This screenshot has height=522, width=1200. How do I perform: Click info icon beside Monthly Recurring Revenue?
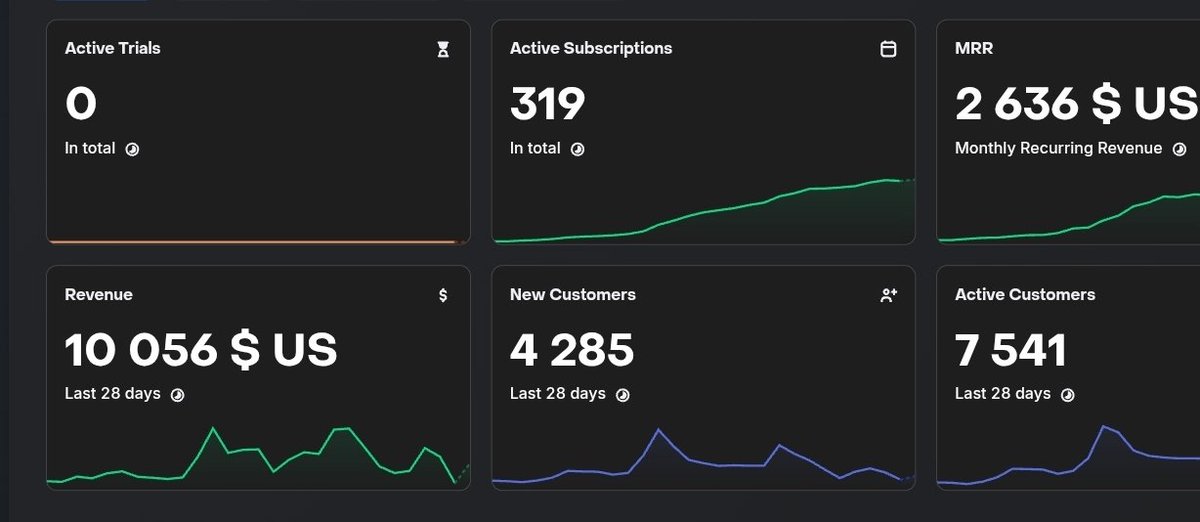pos(1179,149)
